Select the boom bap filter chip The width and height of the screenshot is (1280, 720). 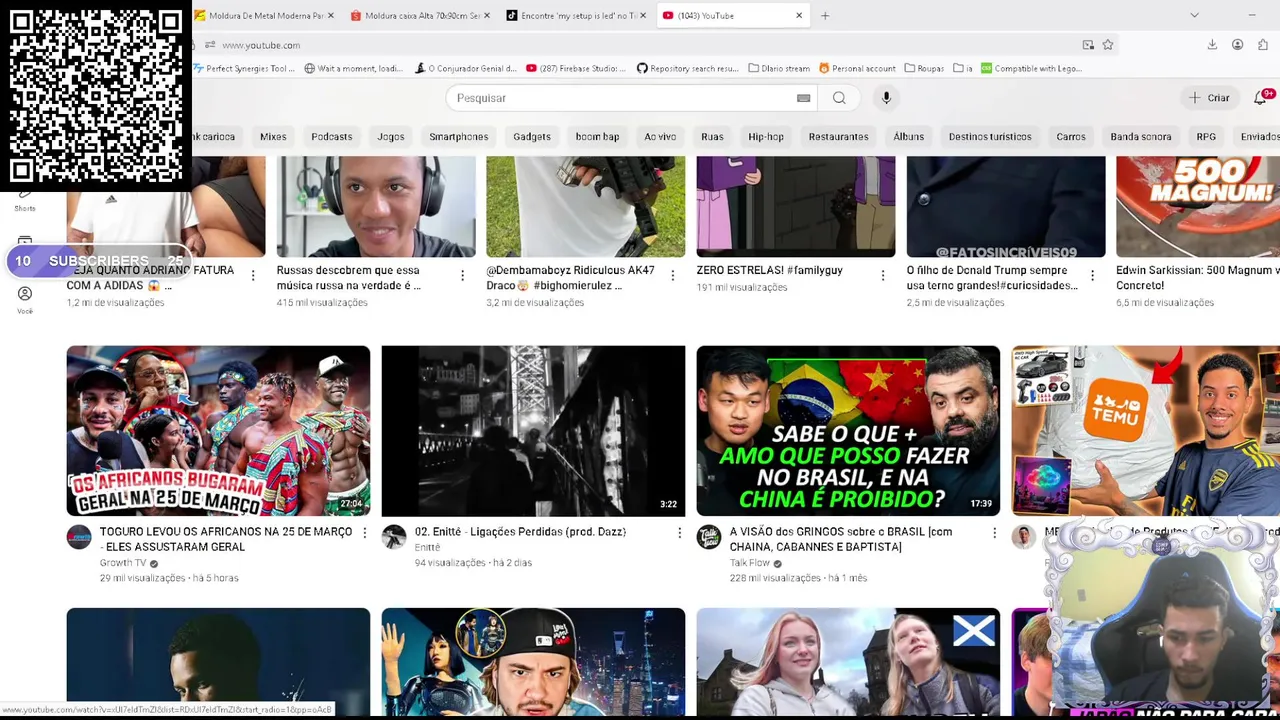point(597,137)
